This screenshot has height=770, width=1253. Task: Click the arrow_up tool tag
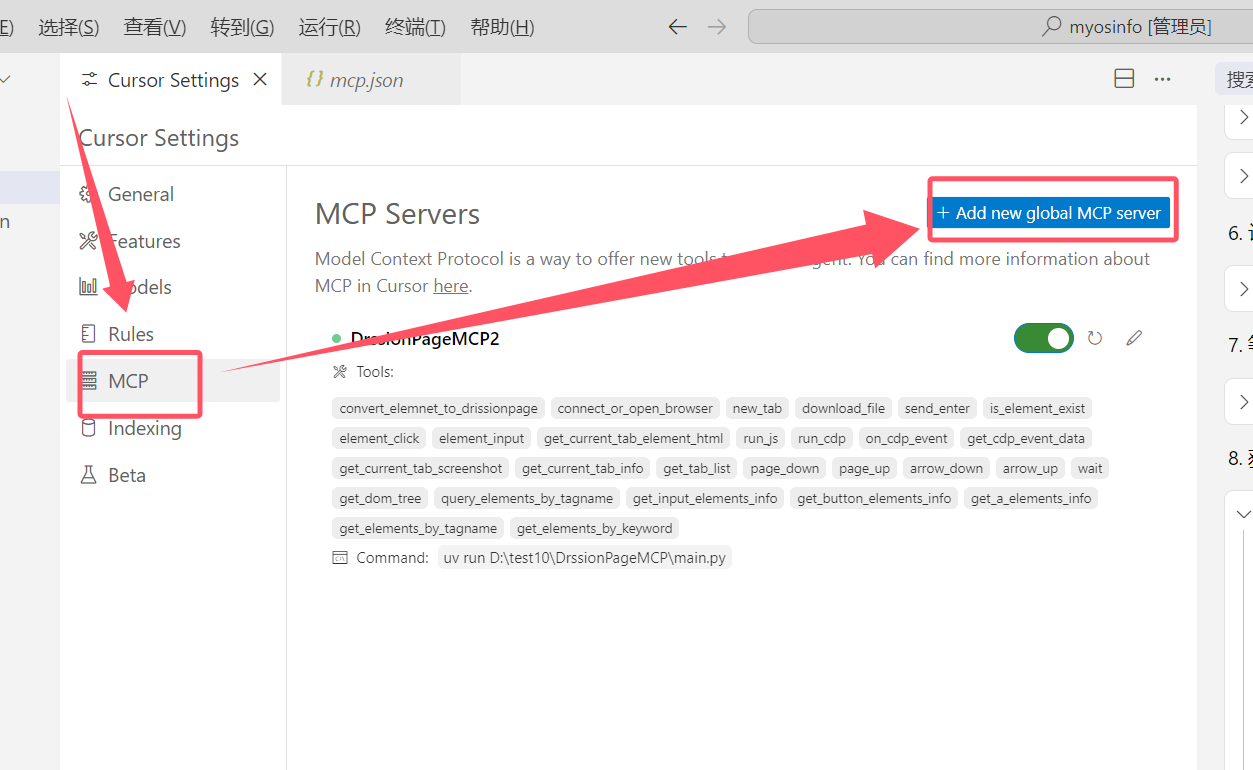pyautogui.click(x=1030, y=468)
